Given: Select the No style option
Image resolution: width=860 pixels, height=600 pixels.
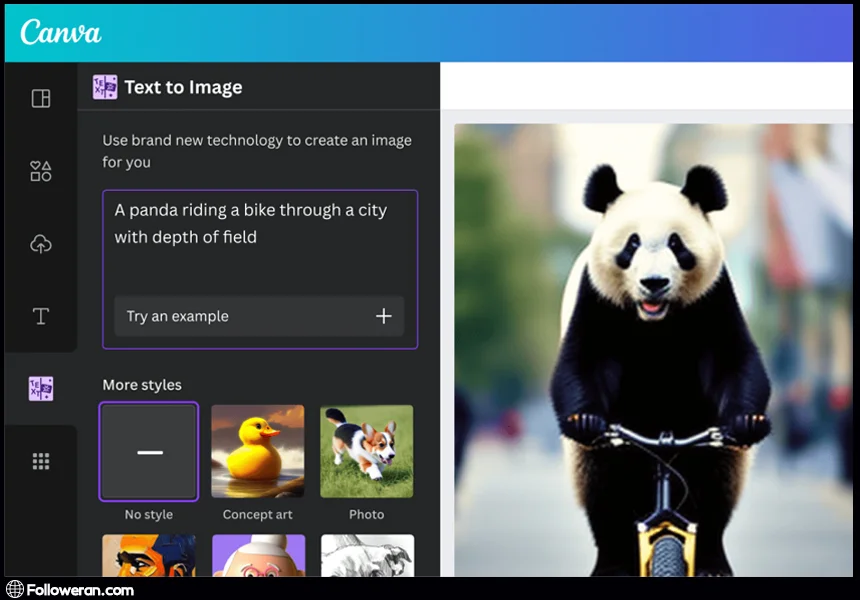Looking at the screenshot, I should pos(149,452).
